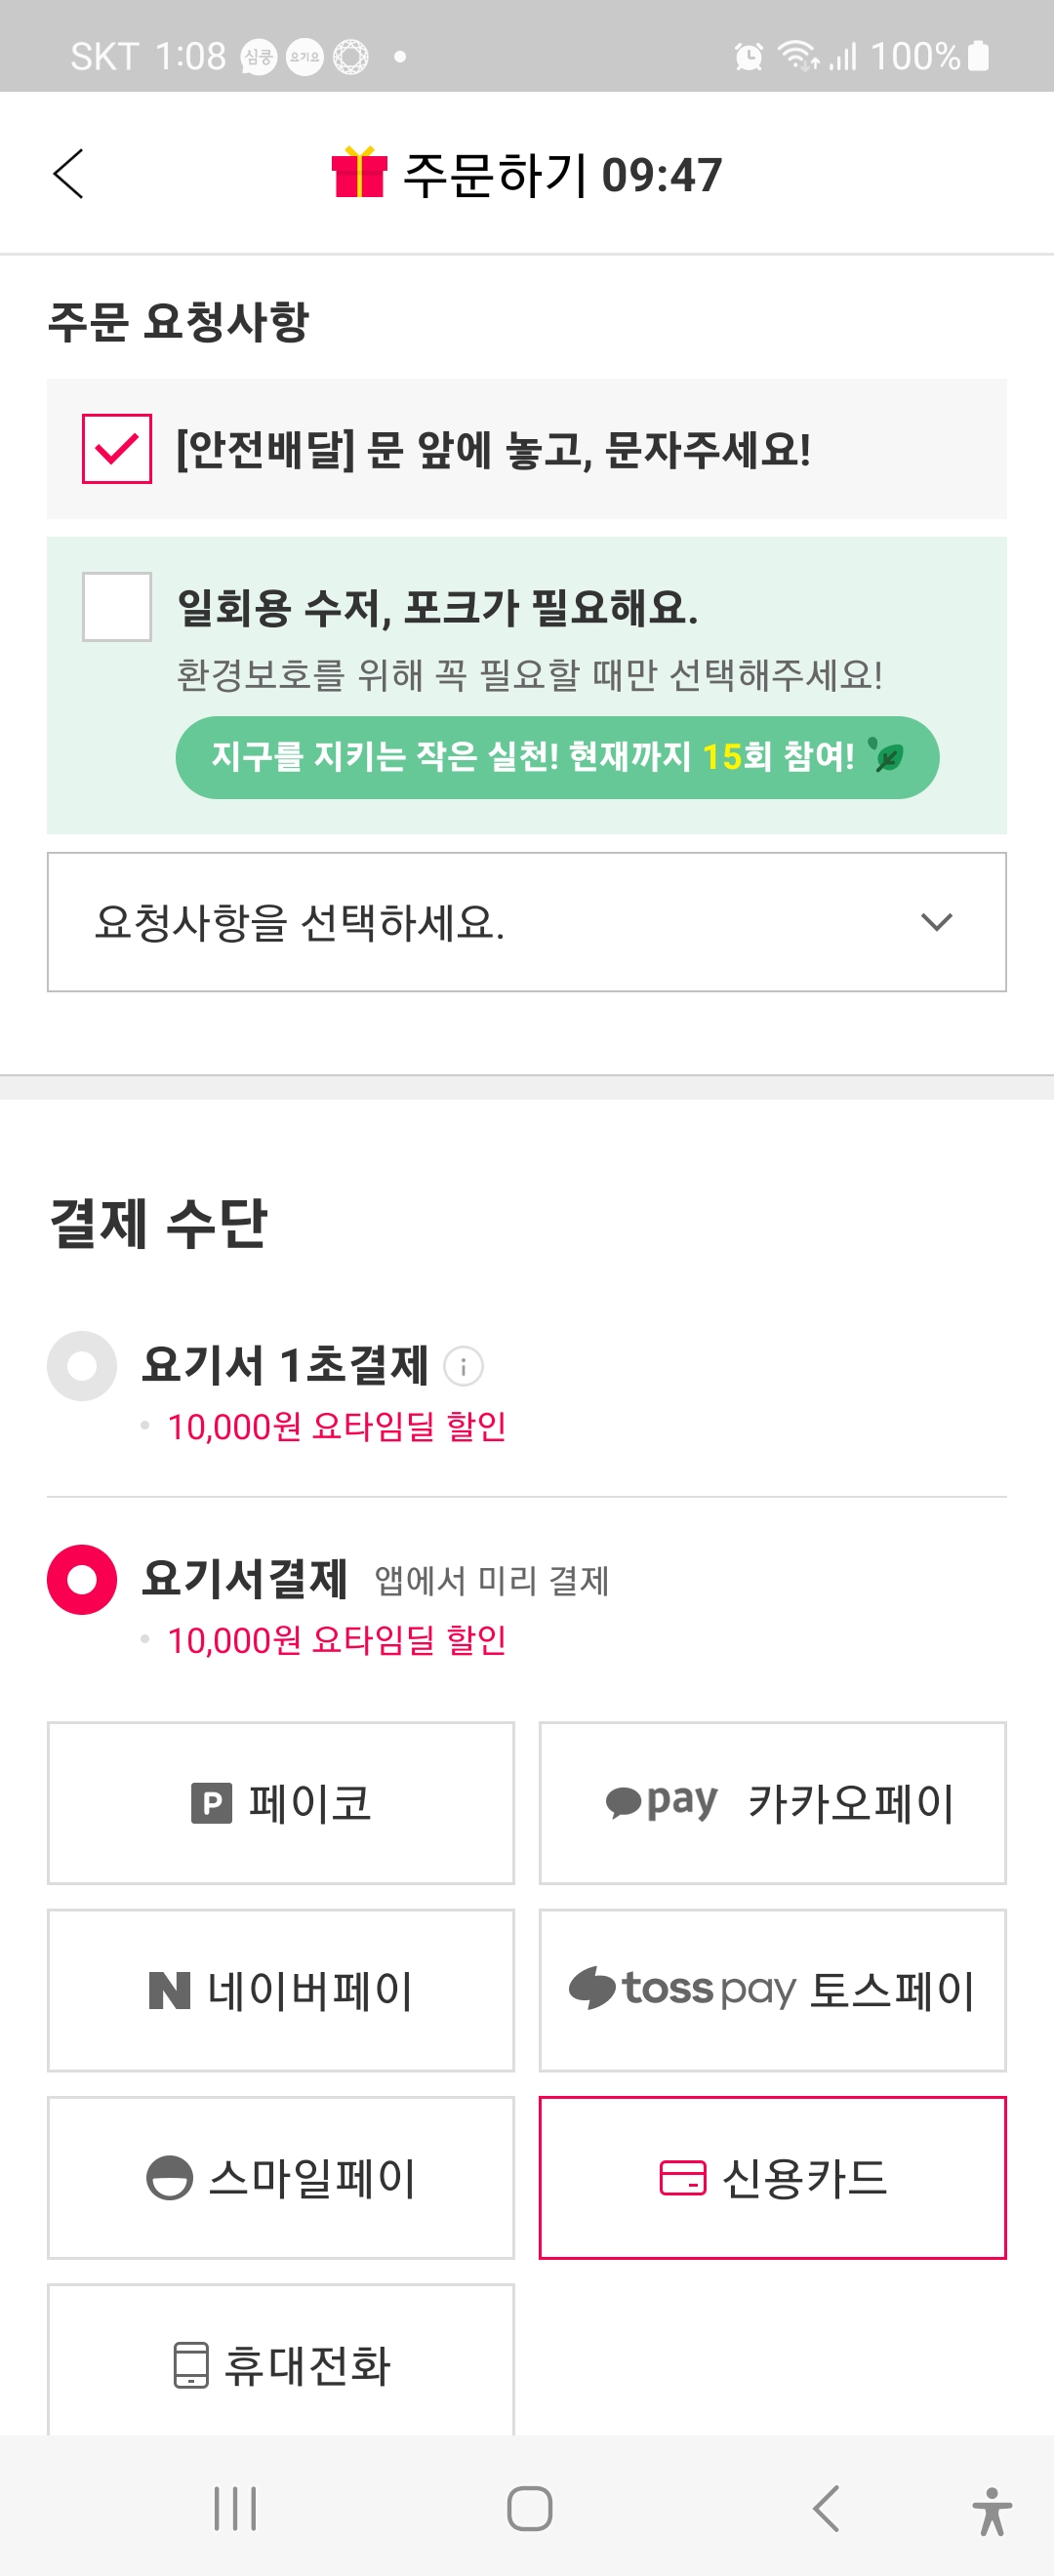1054x2576 pixels.
Task: Expand request list with the chevron arrow
Action: point(936,922)
